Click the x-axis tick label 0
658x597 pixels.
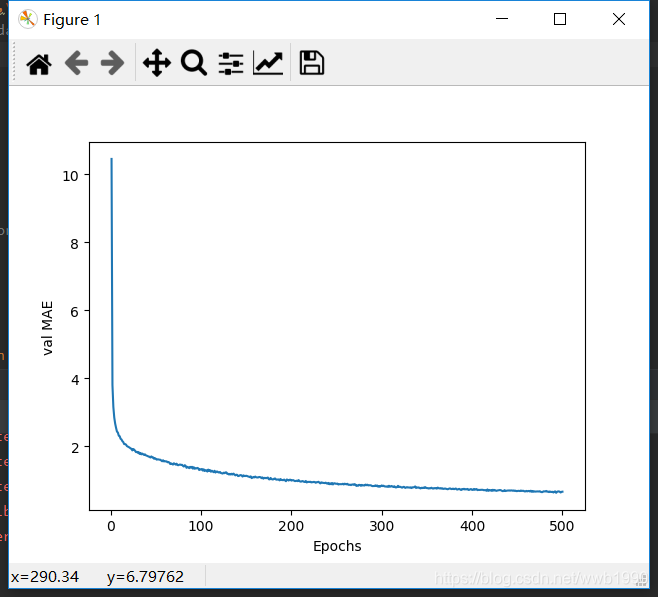[x=111, y=526]
